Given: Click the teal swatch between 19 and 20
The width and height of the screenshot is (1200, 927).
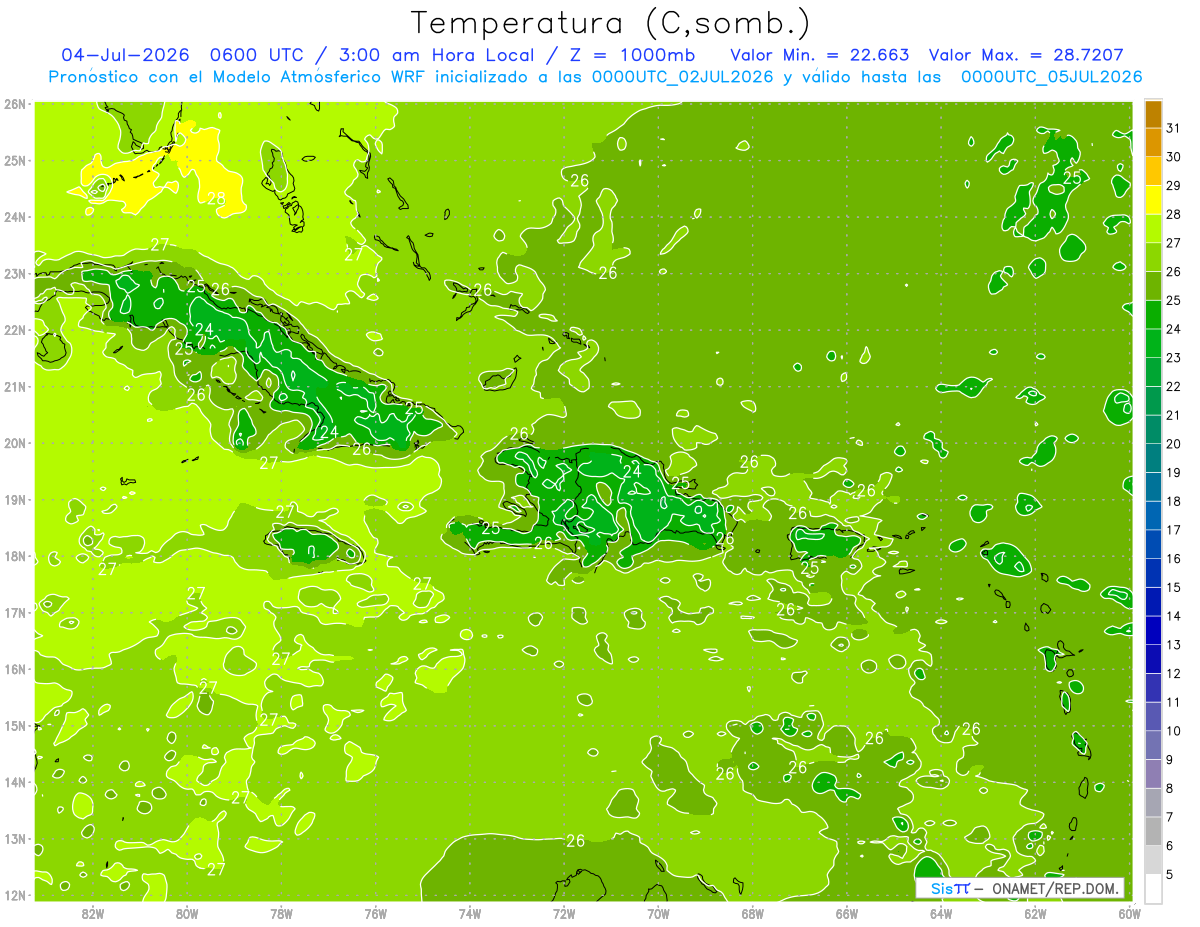Looking at the screenshot, I should 1153,458.
